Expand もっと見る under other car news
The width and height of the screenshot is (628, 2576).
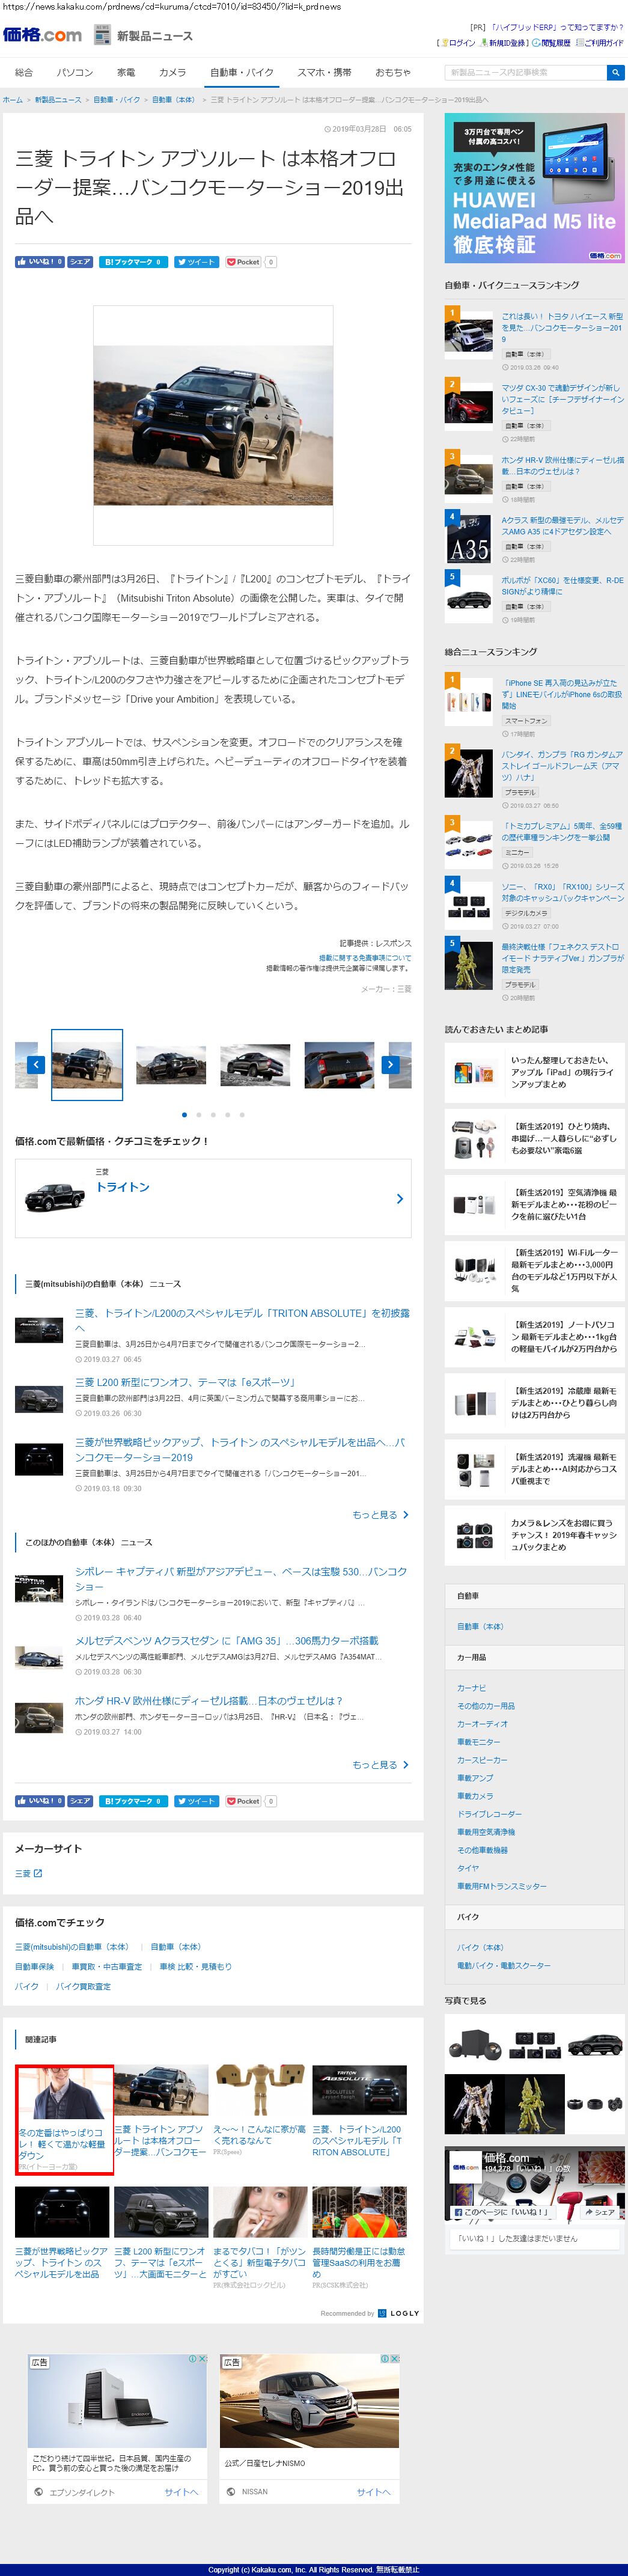tap(380, 1764)
